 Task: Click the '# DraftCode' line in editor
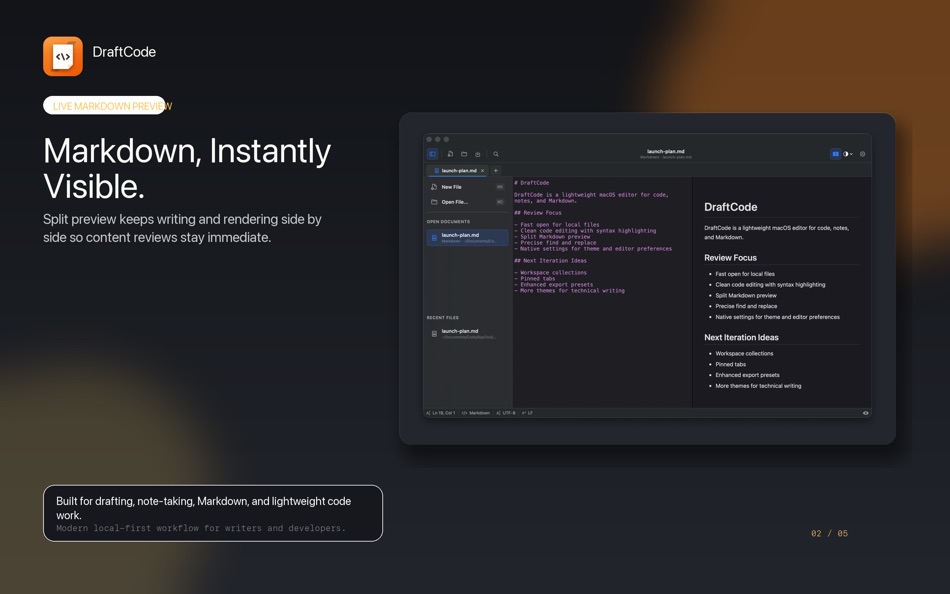pyautogui.click(x=531, y=182)
